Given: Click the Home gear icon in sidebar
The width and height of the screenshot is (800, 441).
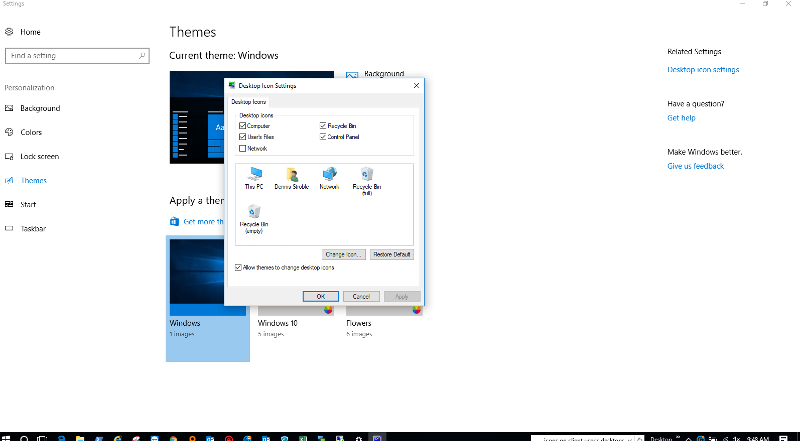Looking at the screenshot, I should pos(9,32).
